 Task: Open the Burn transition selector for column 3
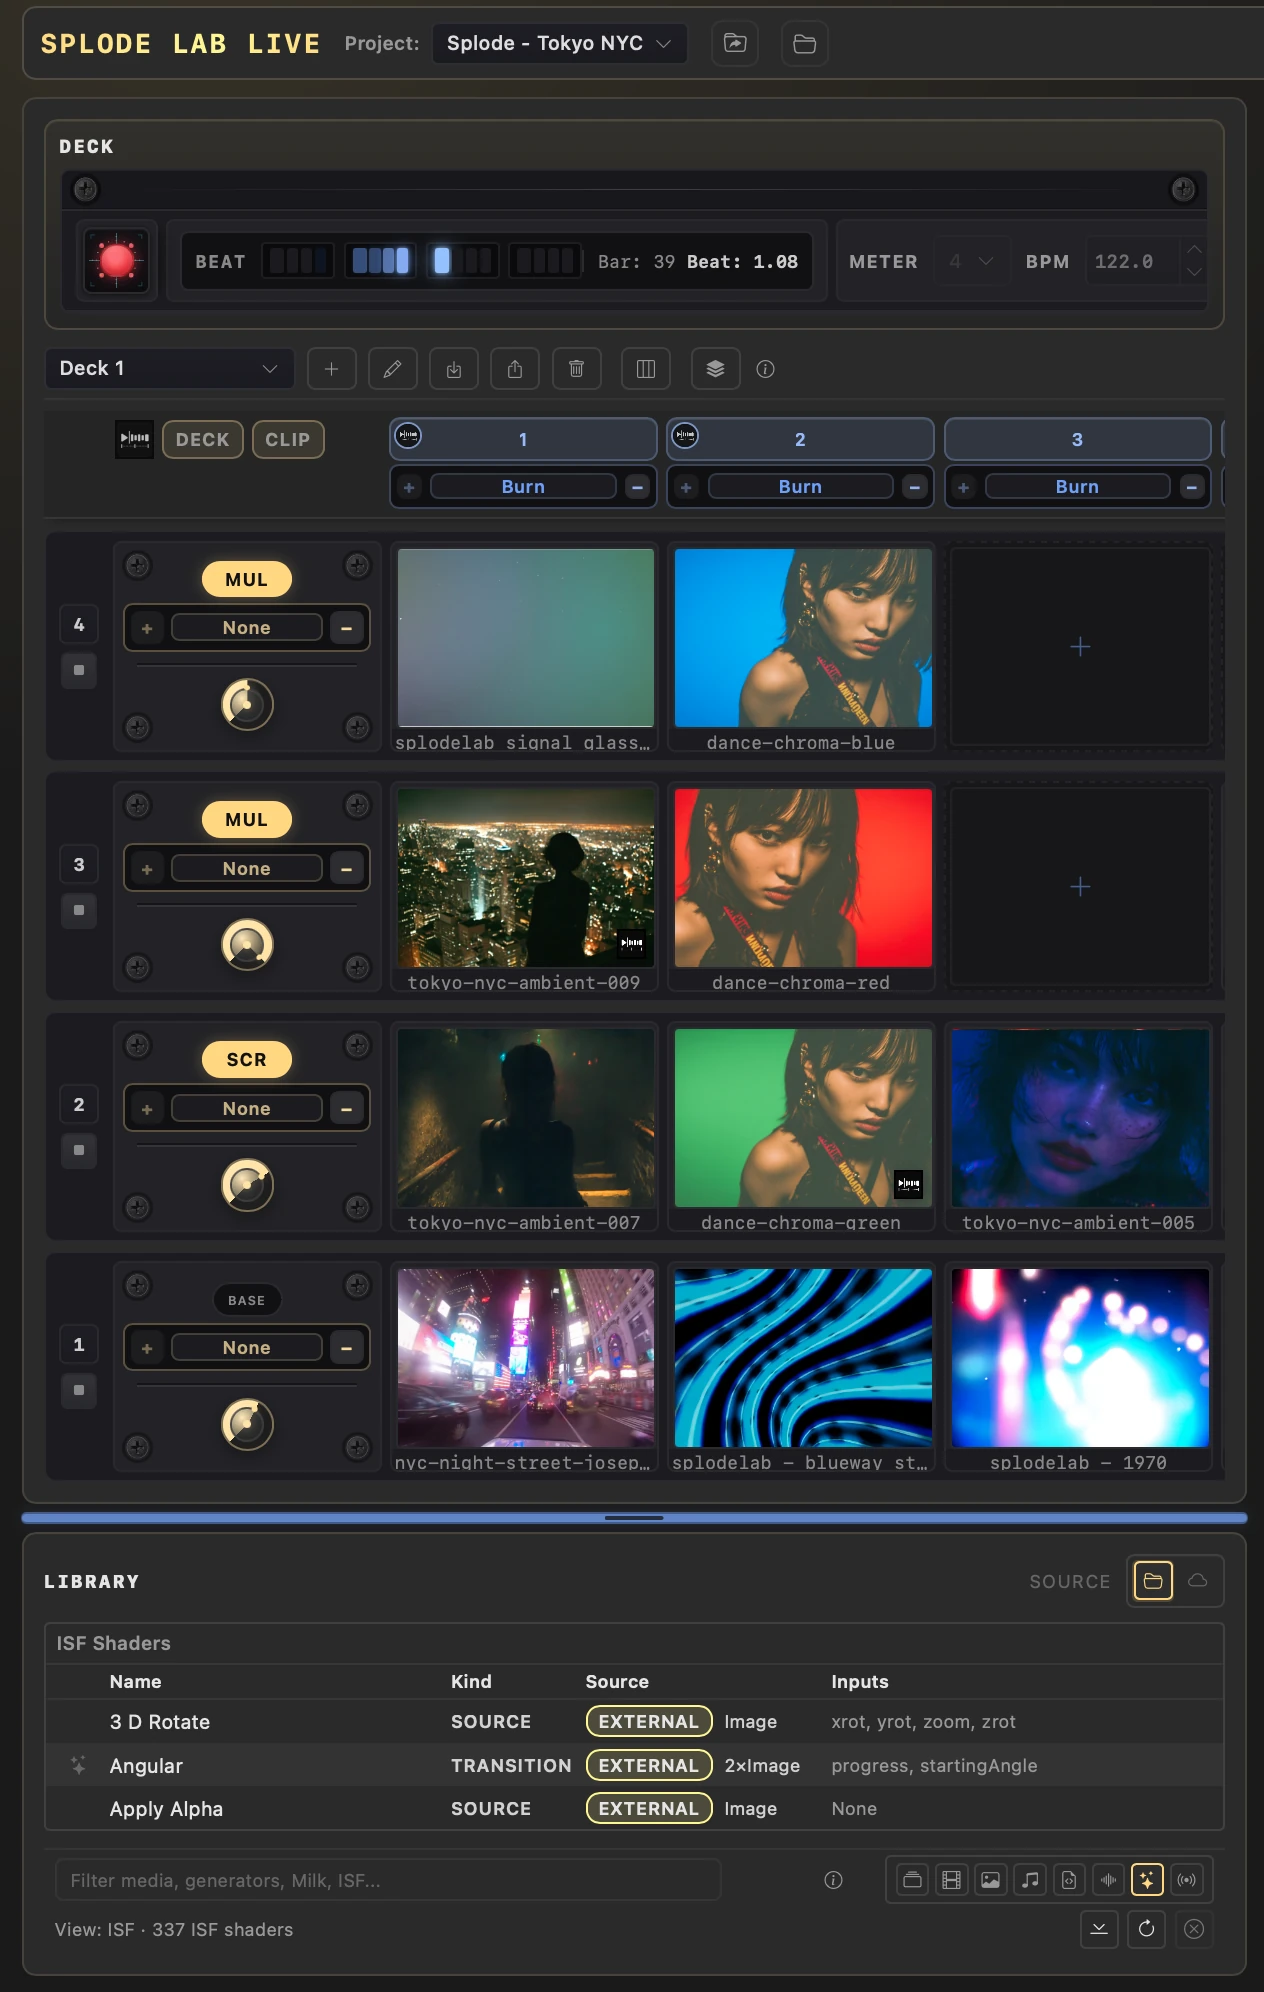coord(1077,486)
